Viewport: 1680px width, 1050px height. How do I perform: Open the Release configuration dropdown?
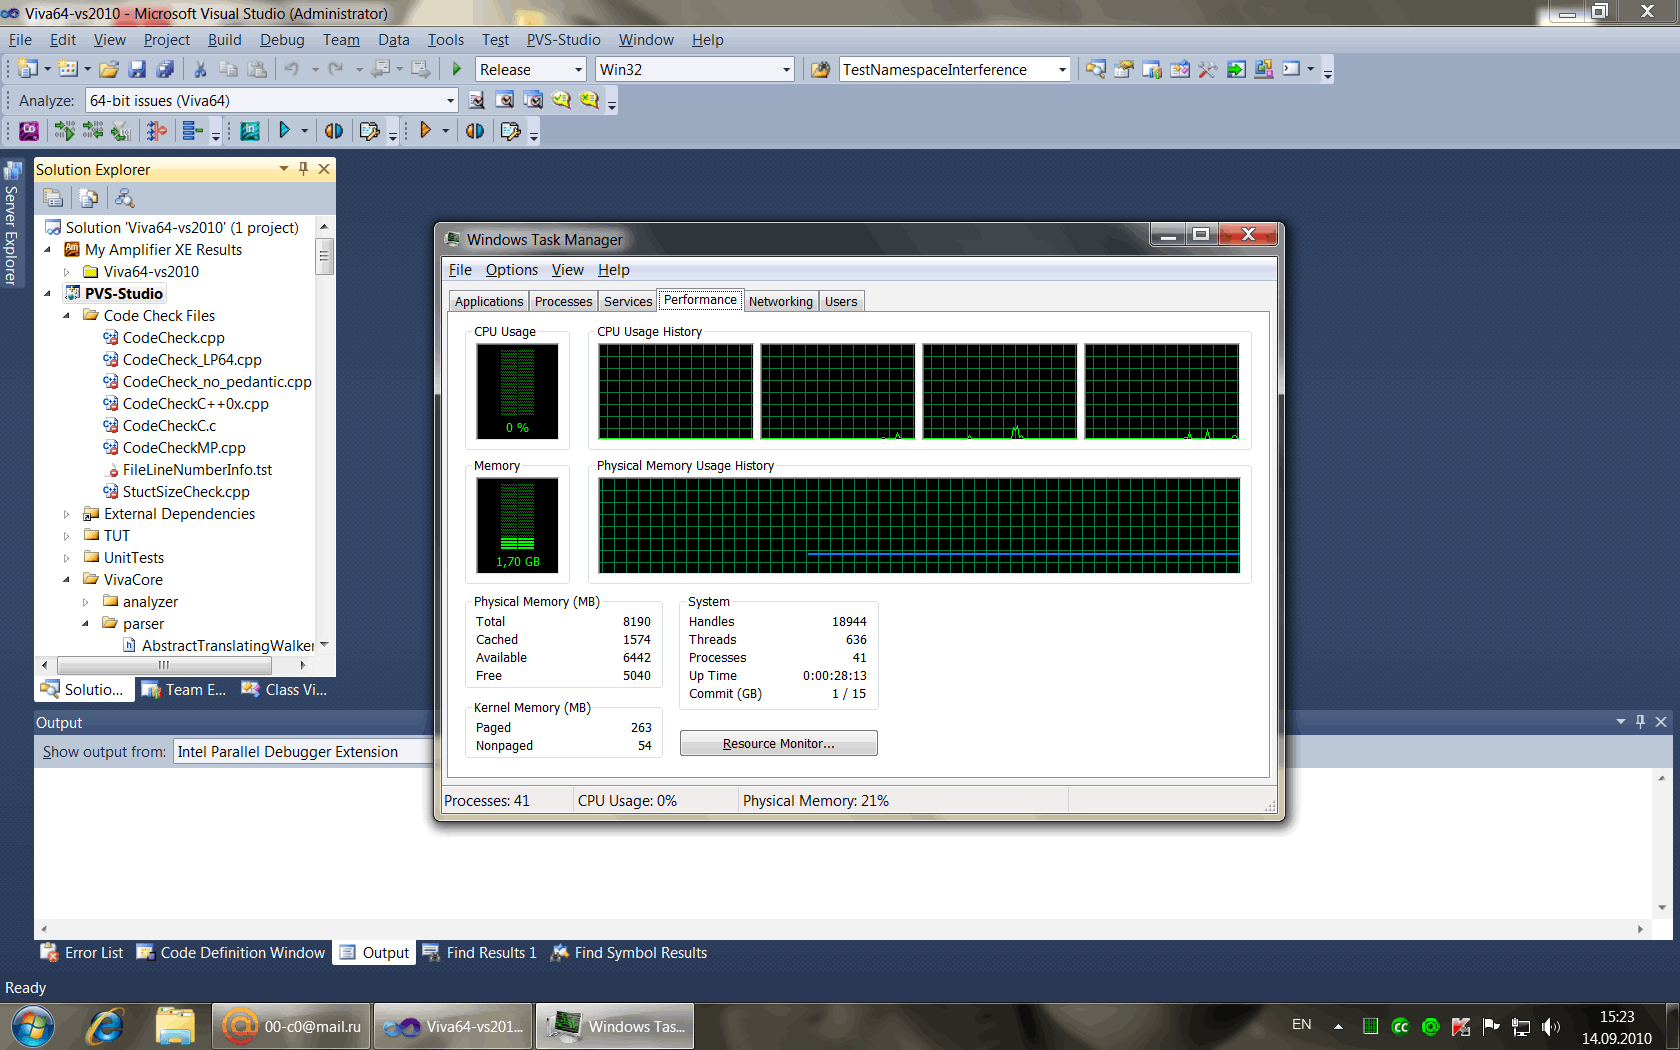point(578,70)
